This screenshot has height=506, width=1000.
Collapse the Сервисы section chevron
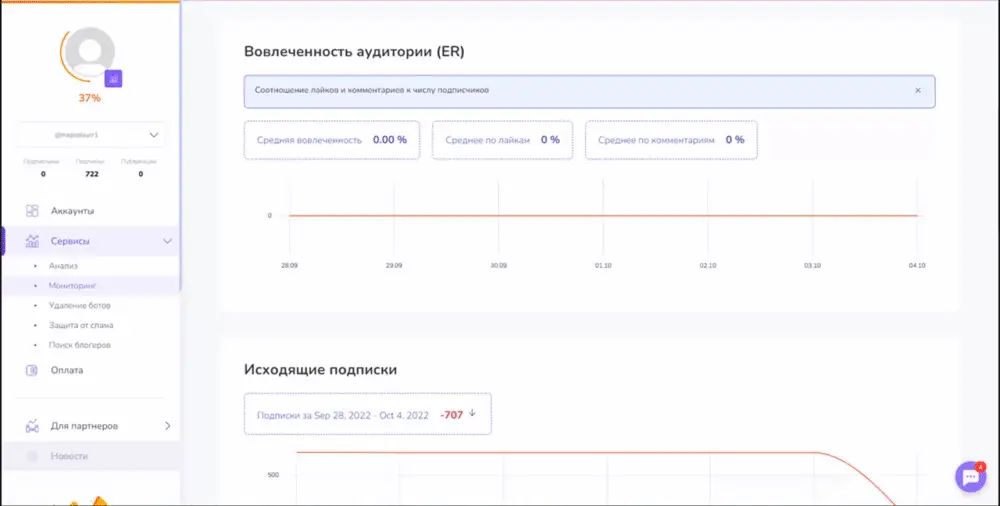coord(167,241)
